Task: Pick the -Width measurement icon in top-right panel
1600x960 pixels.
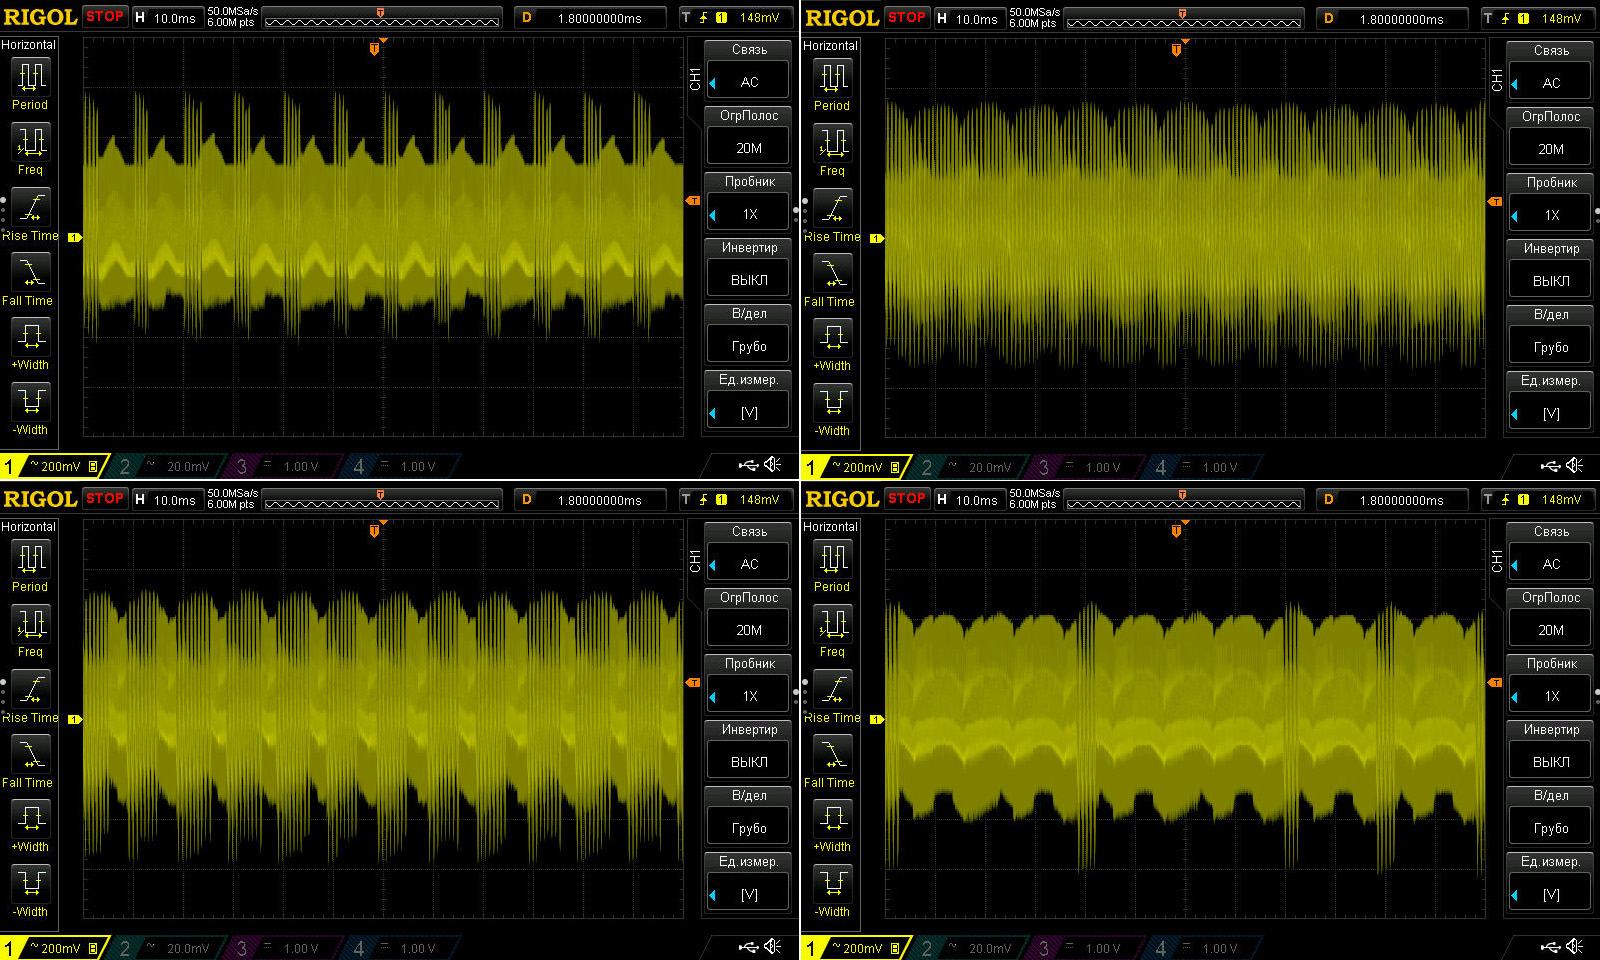Action: click(832, 402)
